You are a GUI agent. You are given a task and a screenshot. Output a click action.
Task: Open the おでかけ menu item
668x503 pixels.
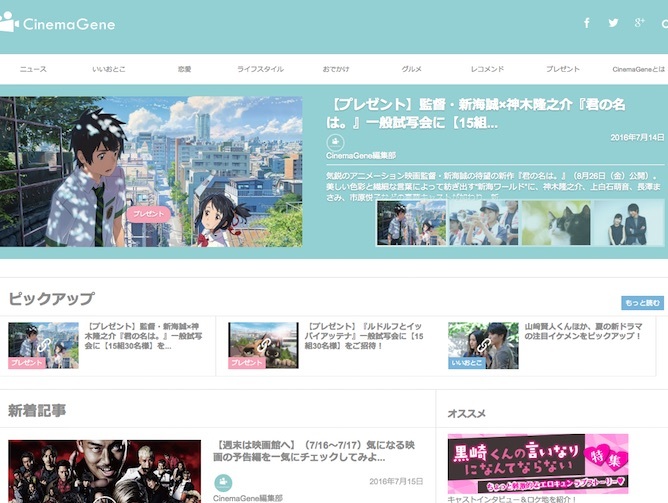[x=336, y=69]
